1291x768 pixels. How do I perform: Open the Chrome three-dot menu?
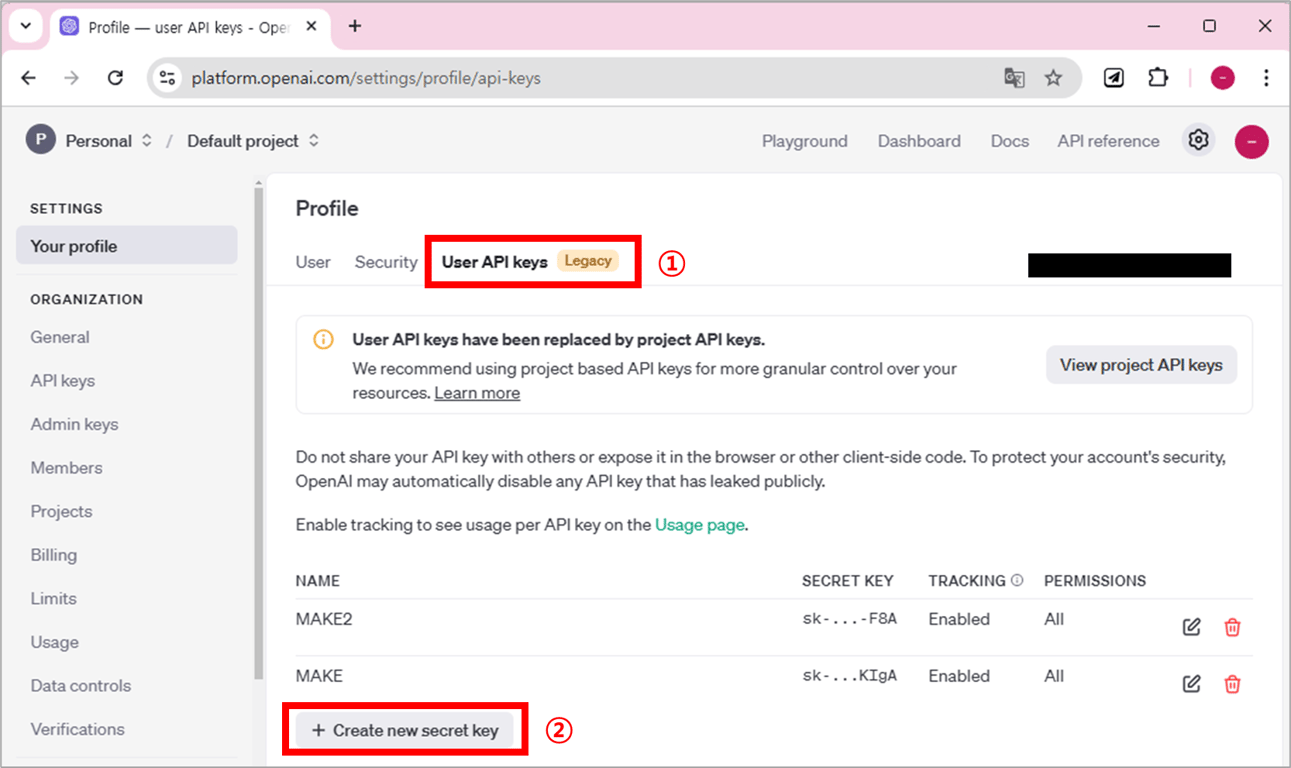(x=1266, y=78)
